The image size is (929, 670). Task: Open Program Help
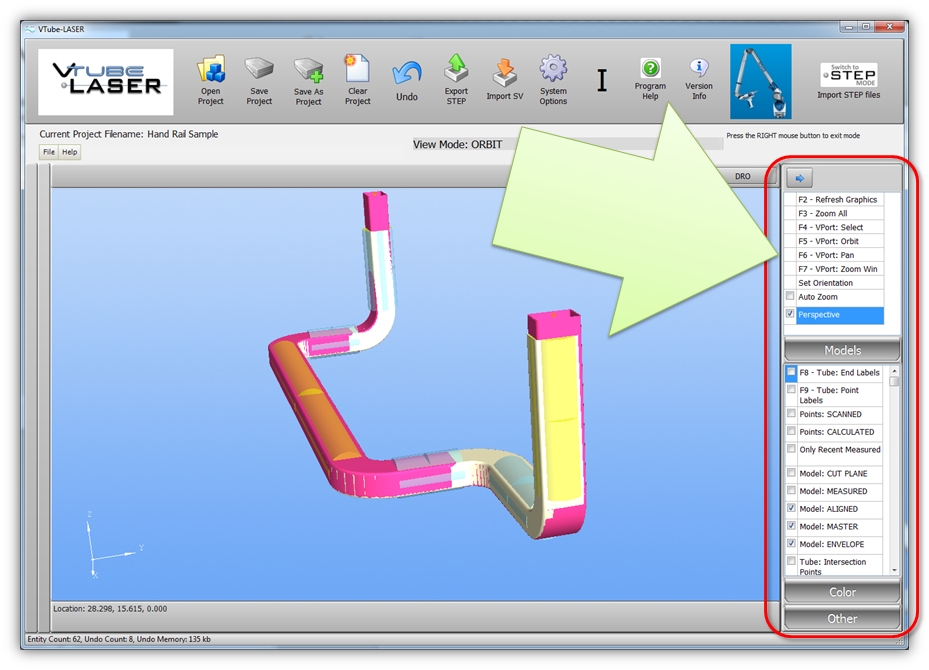point(650,70)
